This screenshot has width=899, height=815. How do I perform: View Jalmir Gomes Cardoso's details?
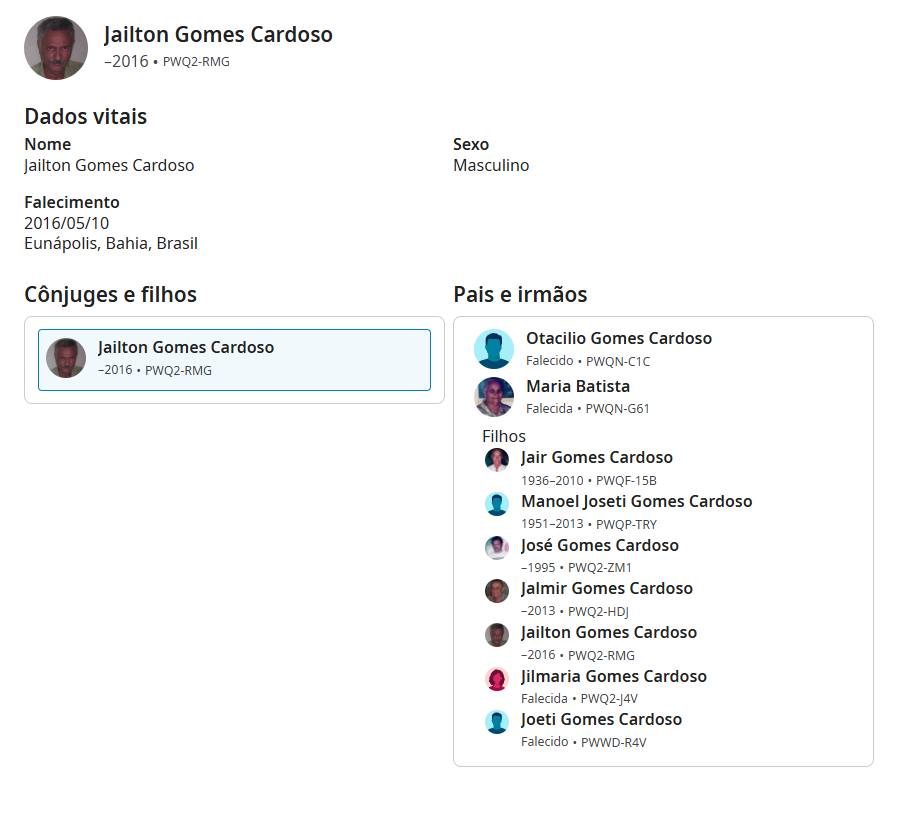click(606, 588)
